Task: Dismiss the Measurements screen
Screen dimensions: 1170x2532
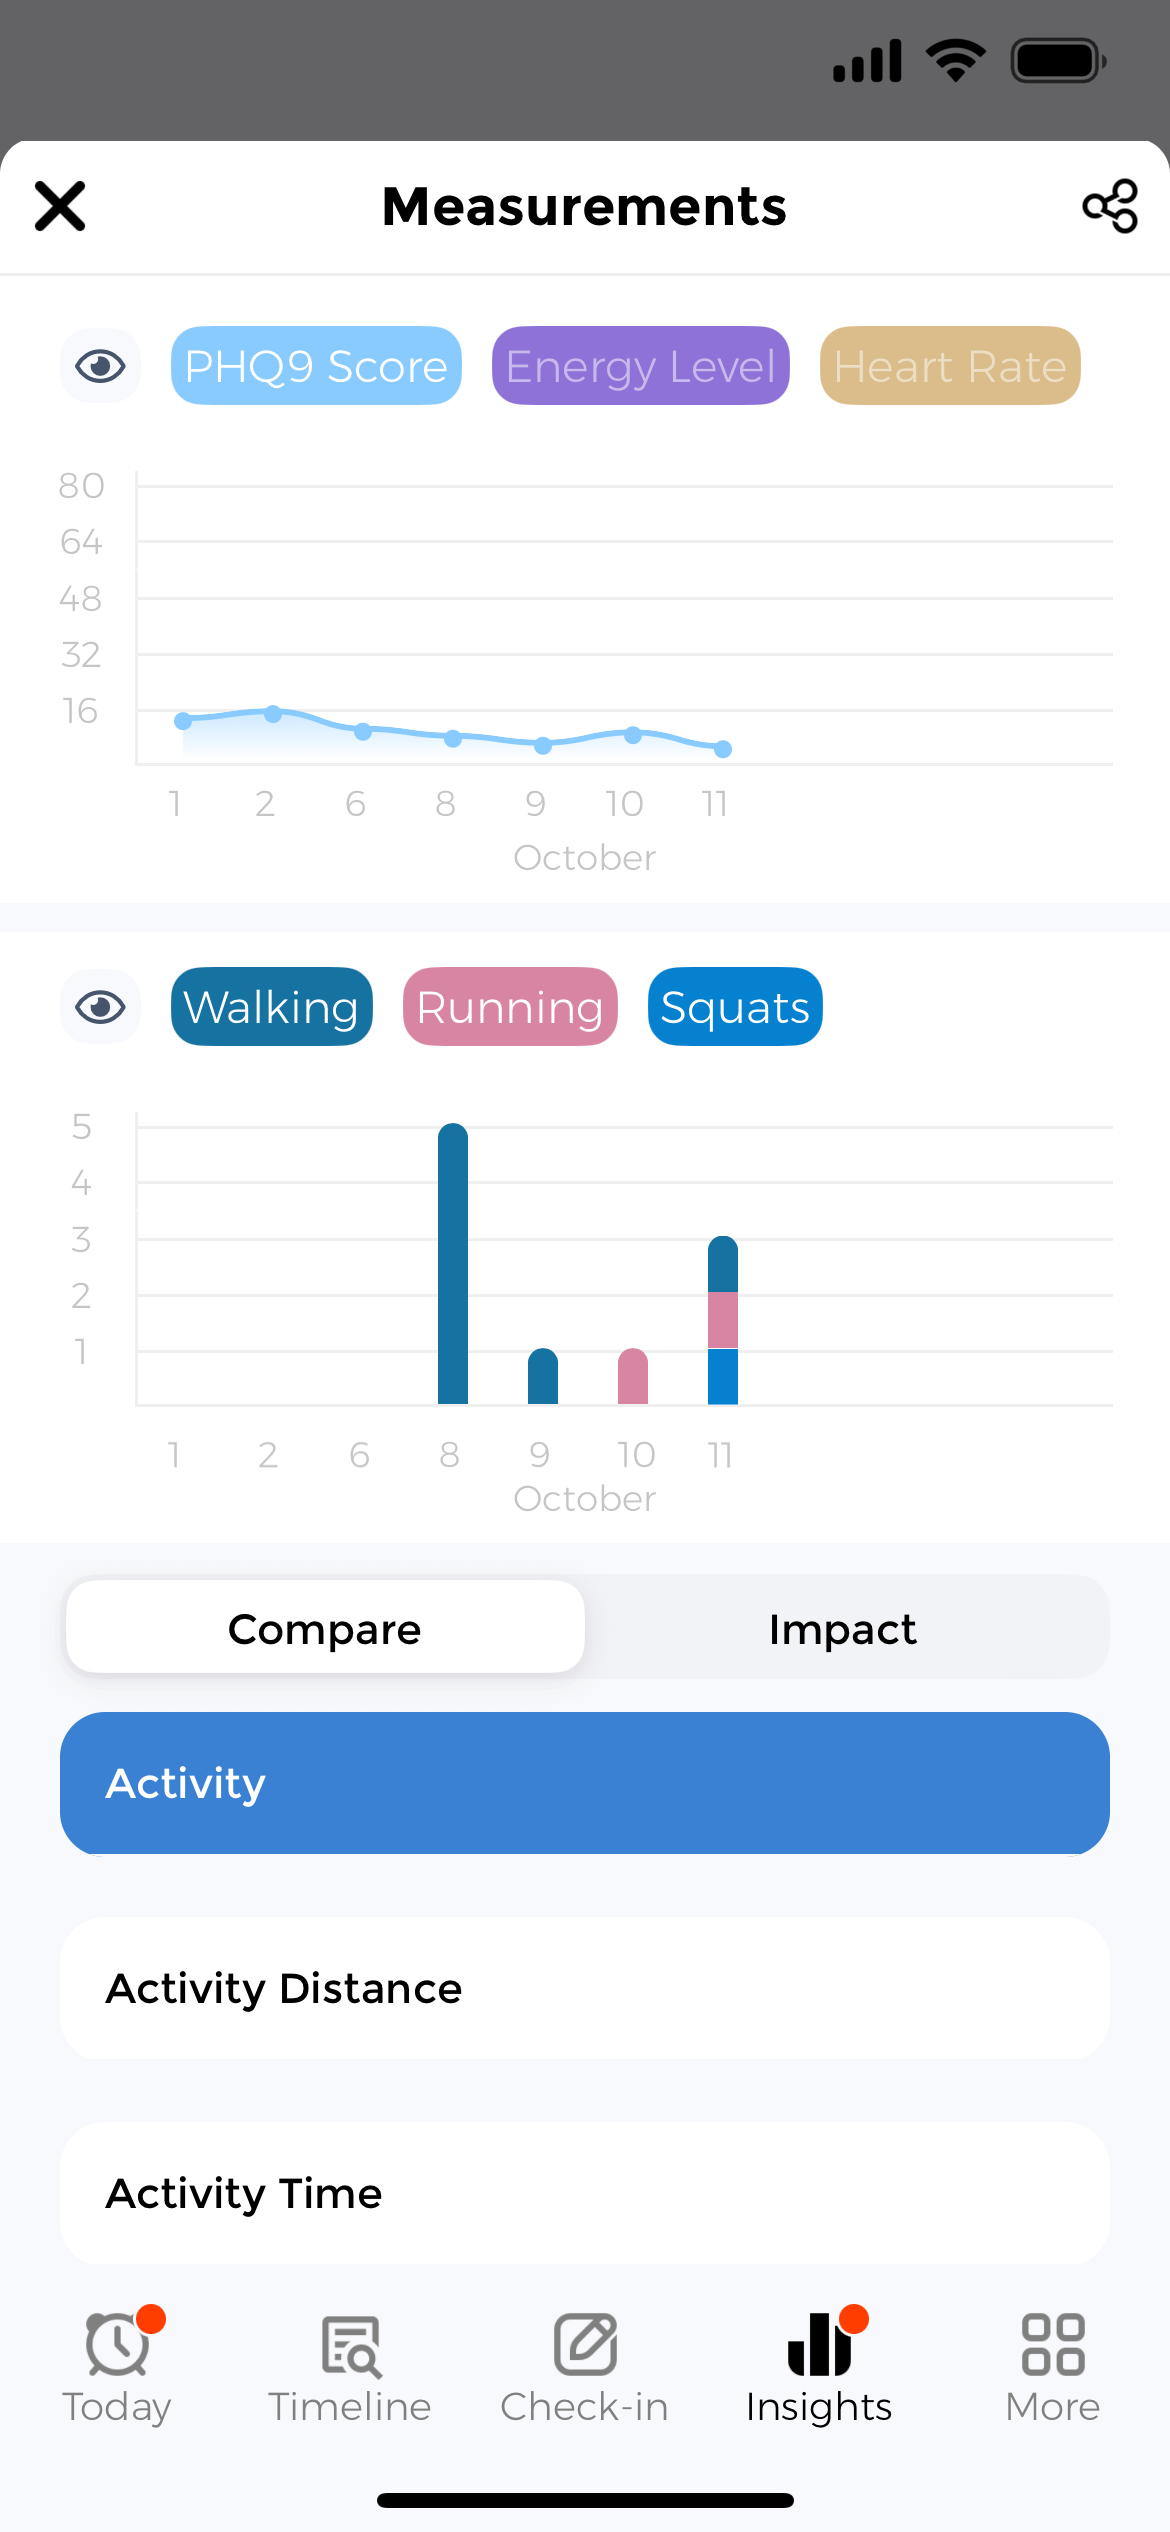Action: click(59, 206)
